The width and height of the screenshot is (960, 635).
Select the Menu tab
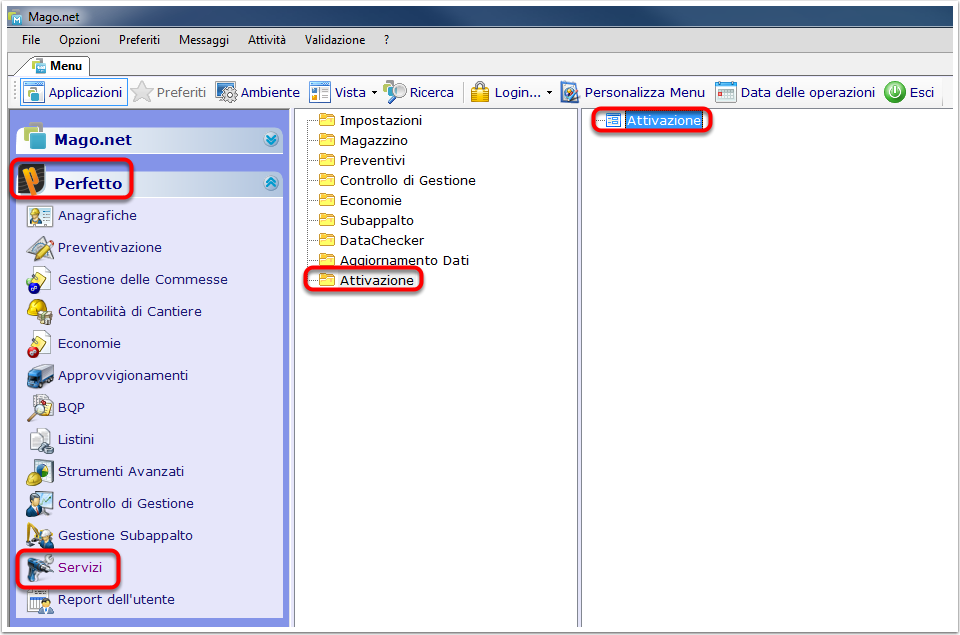(58, 66)
